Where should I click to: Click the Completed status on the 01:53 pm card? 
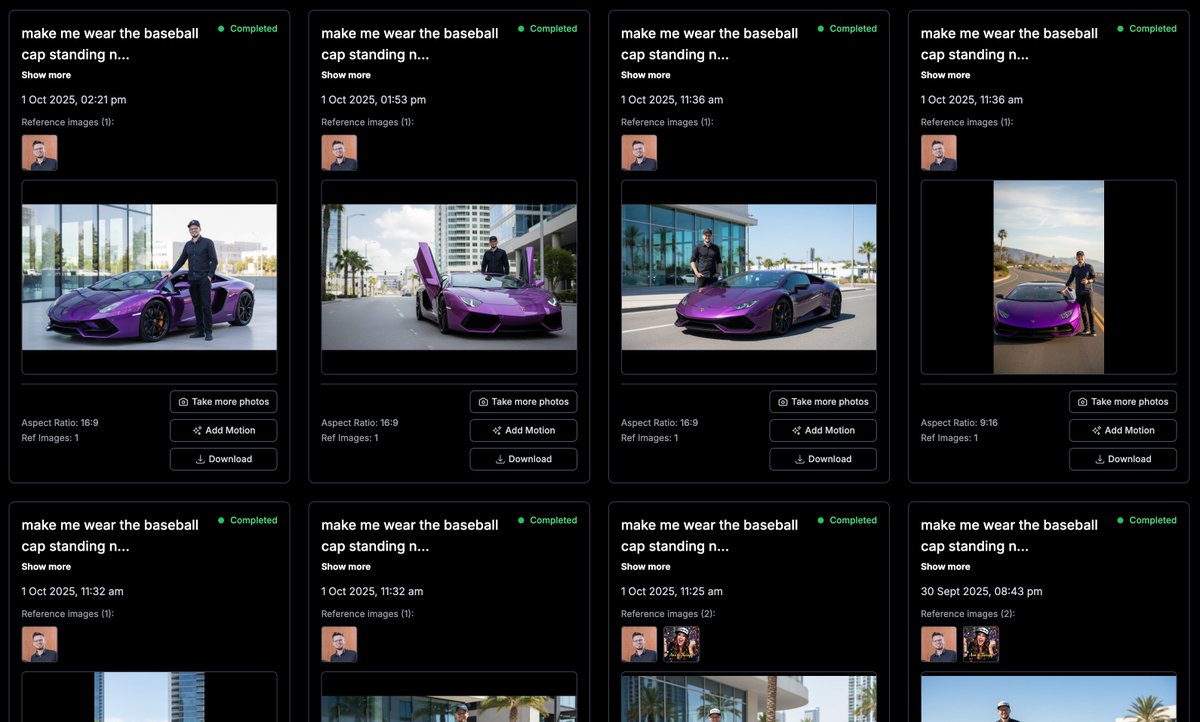click(x=547, y=29)
